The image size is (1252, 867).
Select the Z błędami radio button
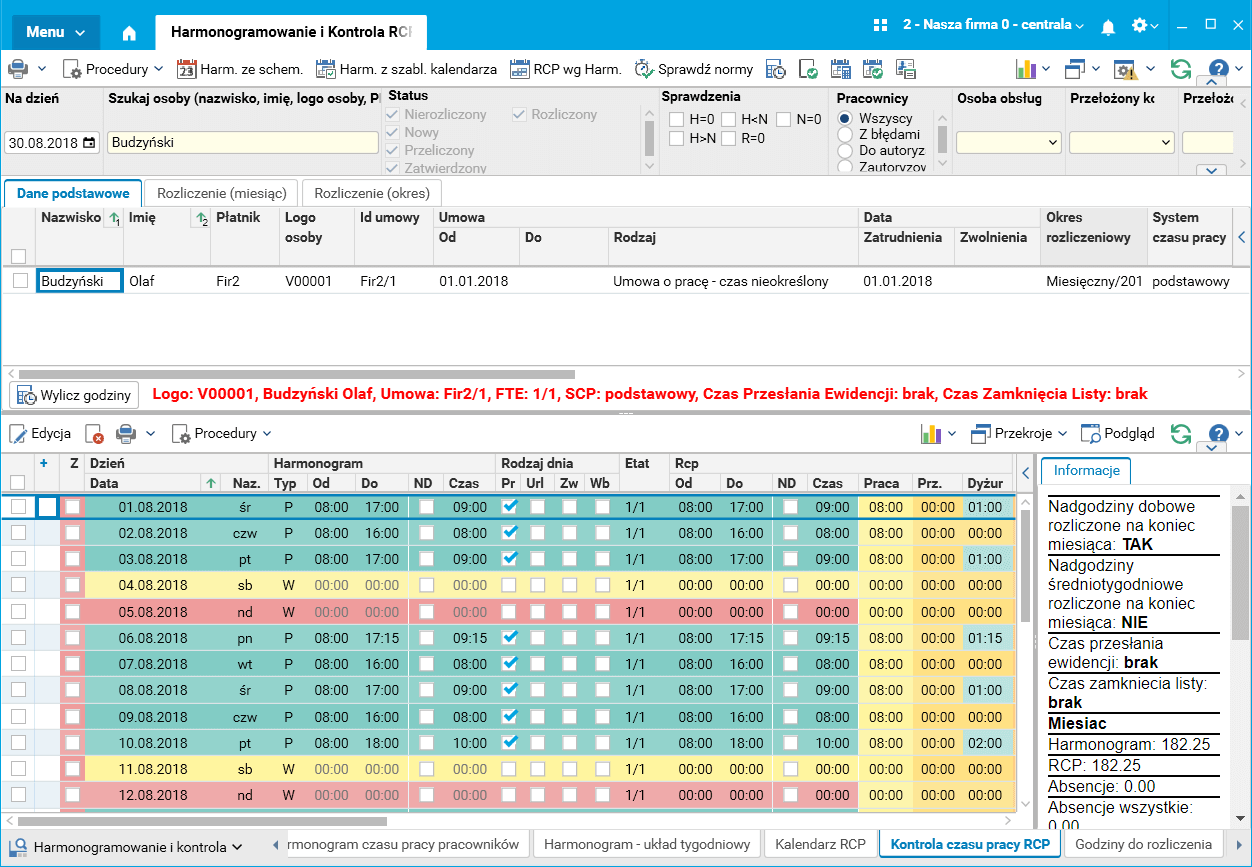(x=845, y=134)
